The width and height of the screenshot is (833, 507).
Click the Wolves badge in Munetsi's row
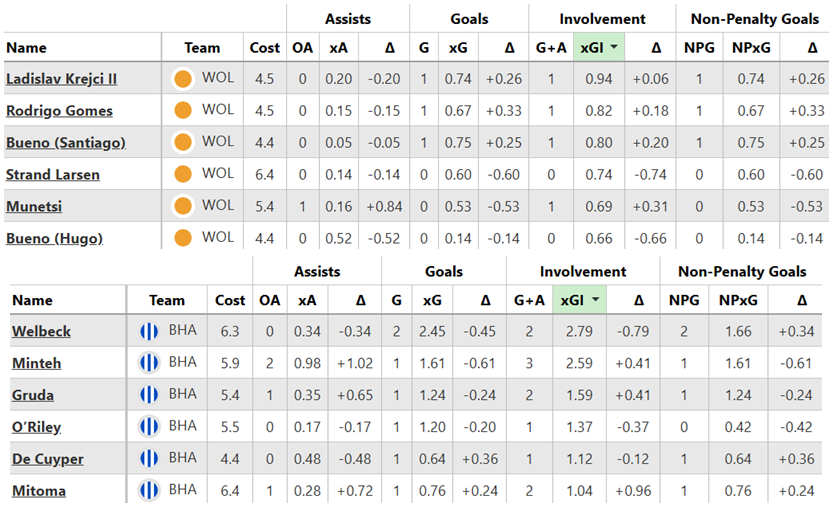182,207
